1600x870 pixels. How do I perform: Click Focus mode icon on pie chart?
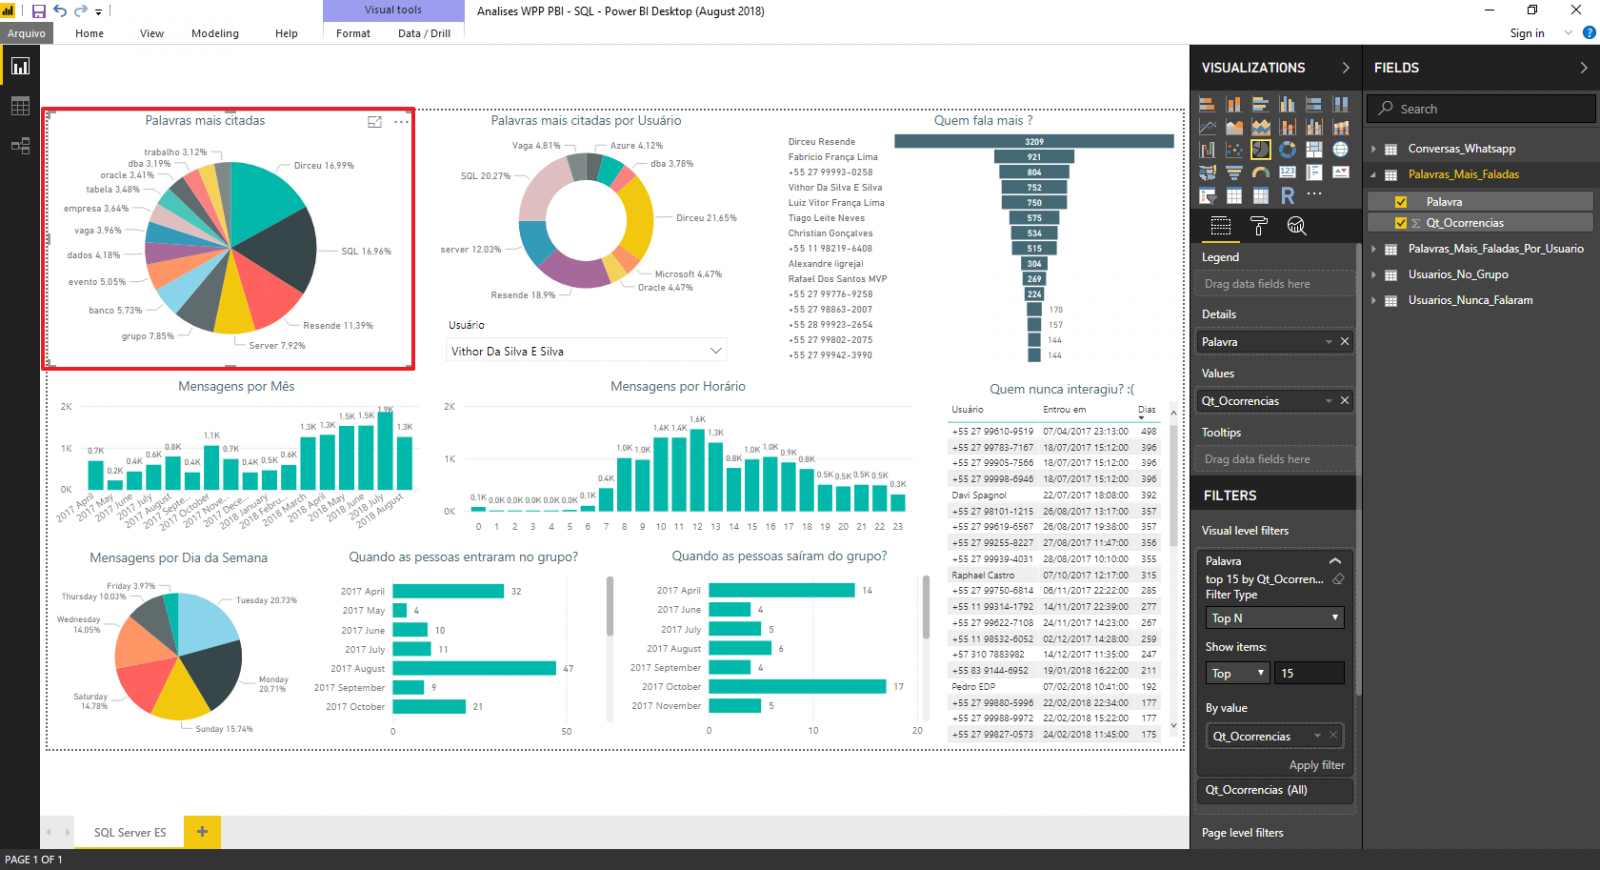click(375, 122)
